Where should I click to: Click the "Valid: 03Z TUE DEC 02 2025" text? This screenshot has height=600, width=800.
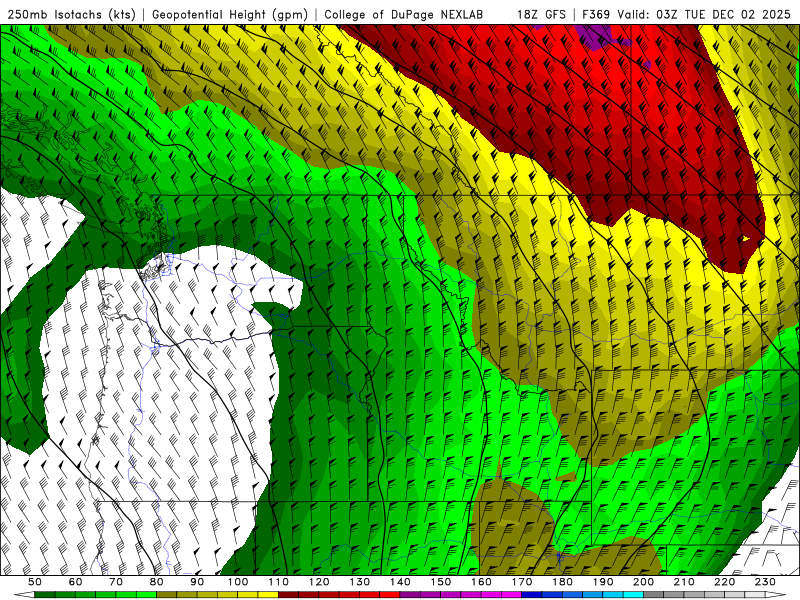(x=704, y=14)
